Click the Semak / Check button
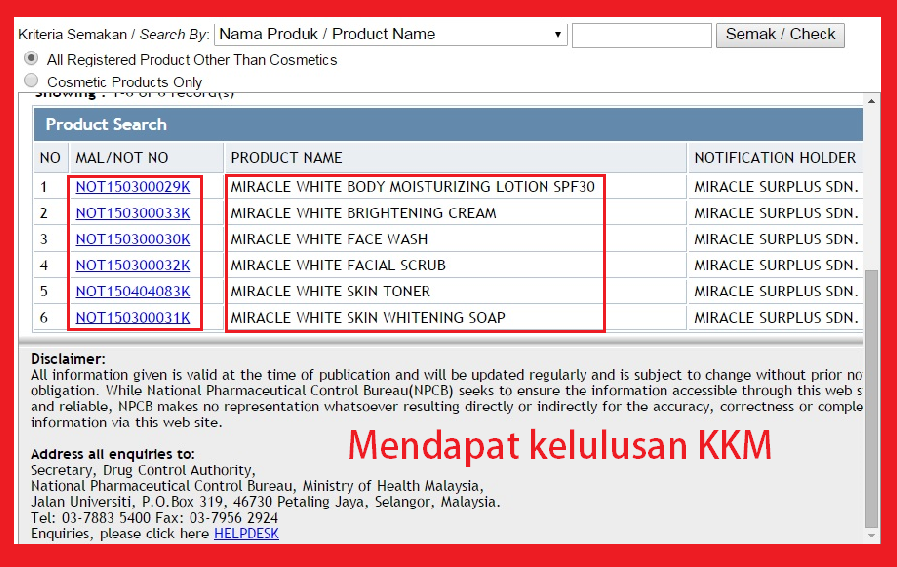The width and height of the screenshot is (897, 567). (x=780, y=35)
